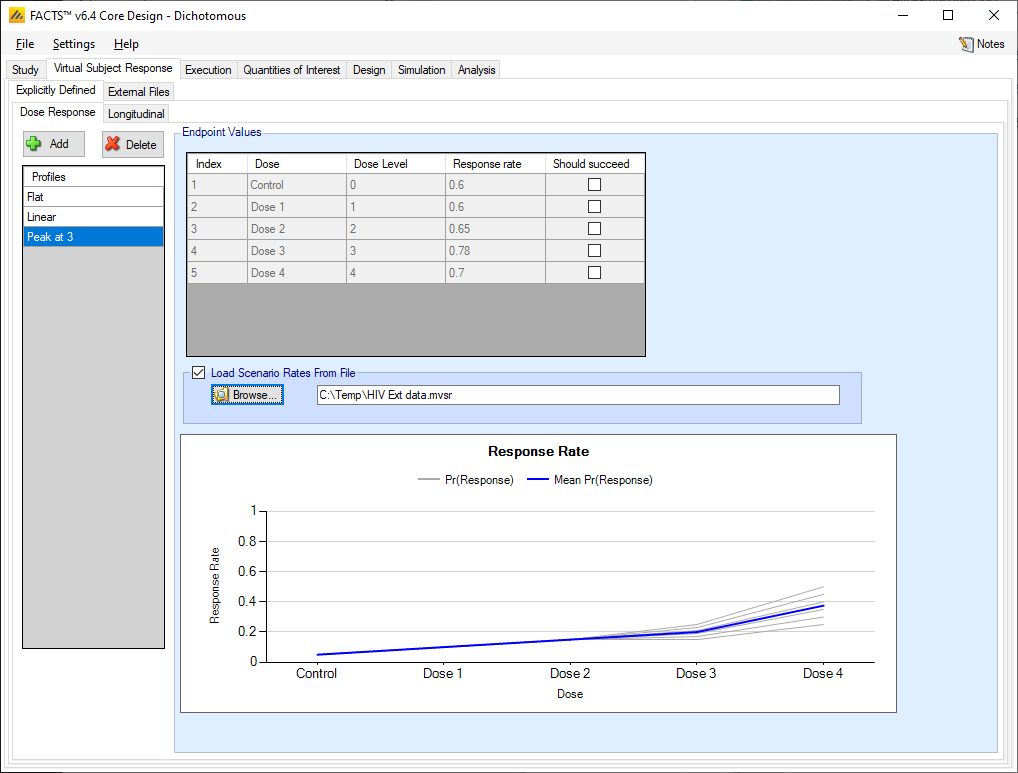Screen dimensions: 1018x773
Task: Tick Should succeed for Control row
Action: (594, 185)
